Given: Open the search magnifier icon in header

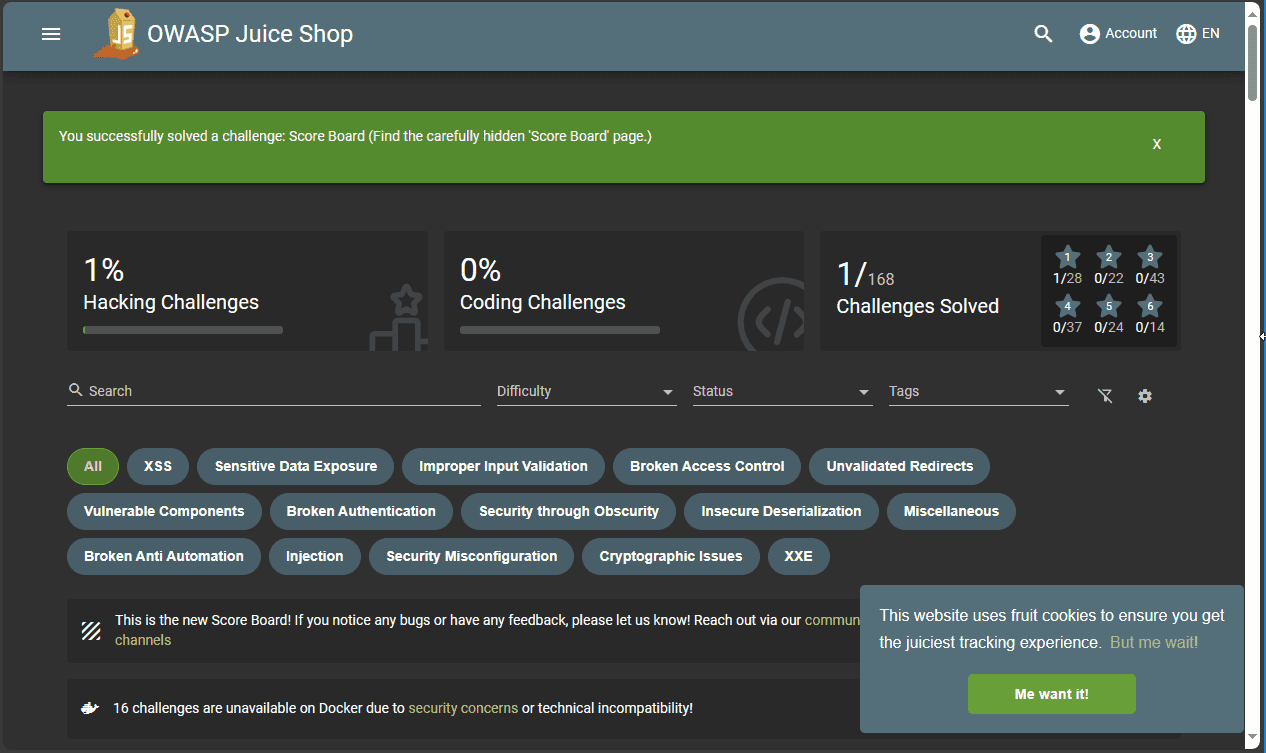Looking at the screenshot, I should click(1043, 34).
